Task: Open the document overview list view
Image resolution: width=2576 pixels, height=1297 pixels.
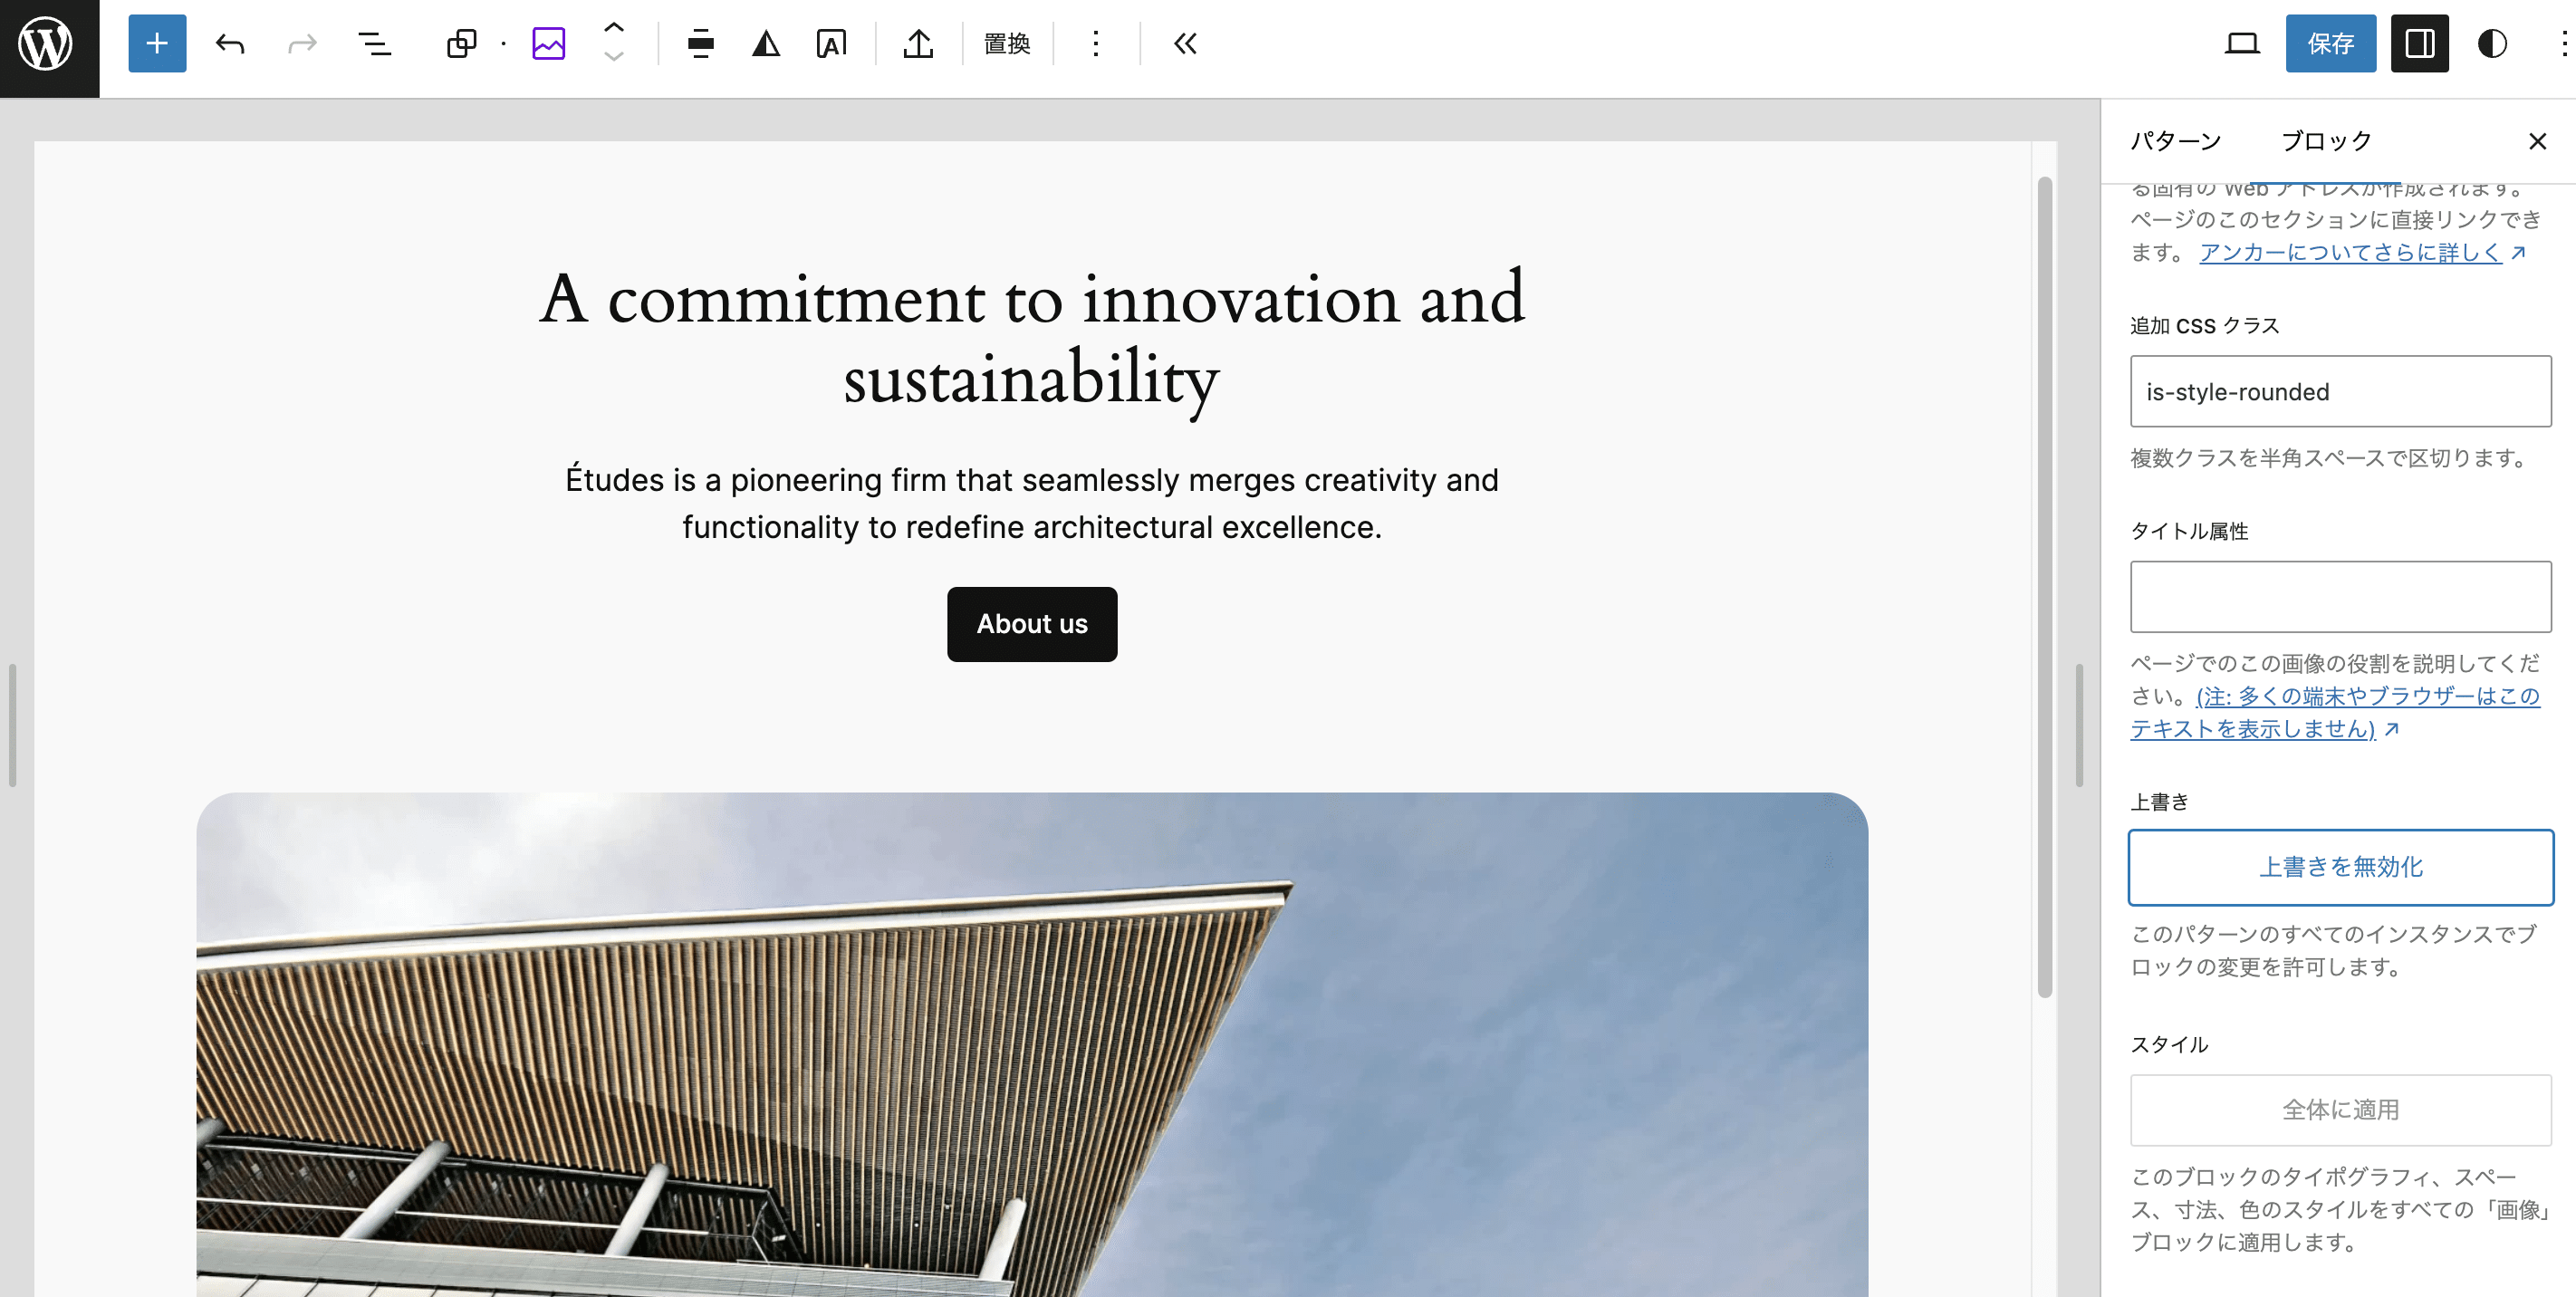Action: (375, 44)
